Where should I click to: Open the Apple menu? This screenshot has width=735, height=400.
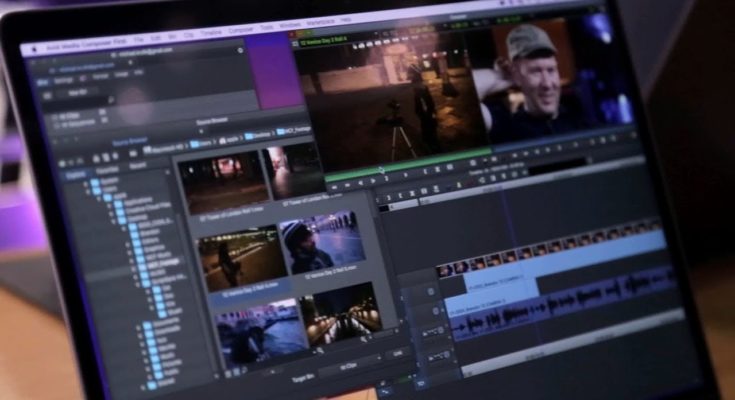[34, 50]
